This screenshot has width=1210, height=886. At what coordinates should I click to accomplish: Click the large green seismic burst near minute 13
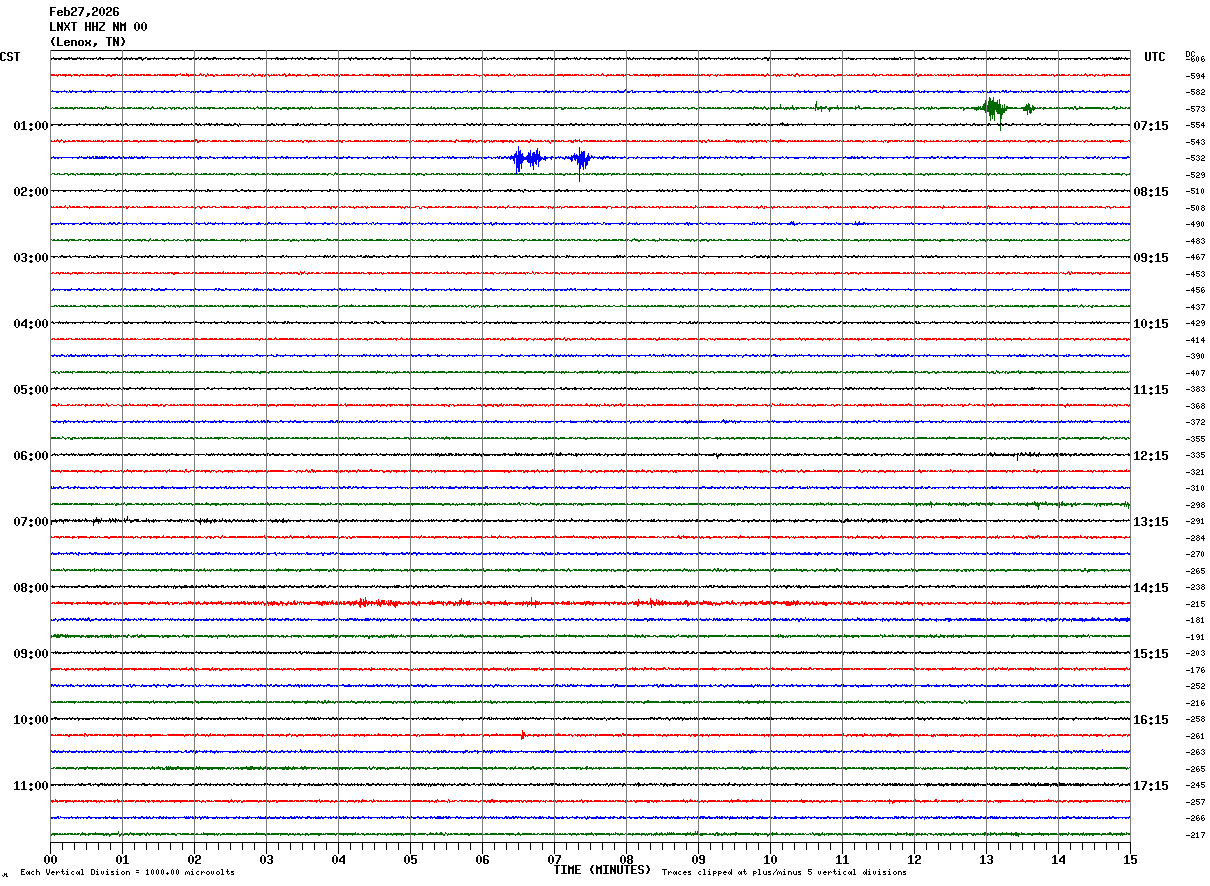993,109
